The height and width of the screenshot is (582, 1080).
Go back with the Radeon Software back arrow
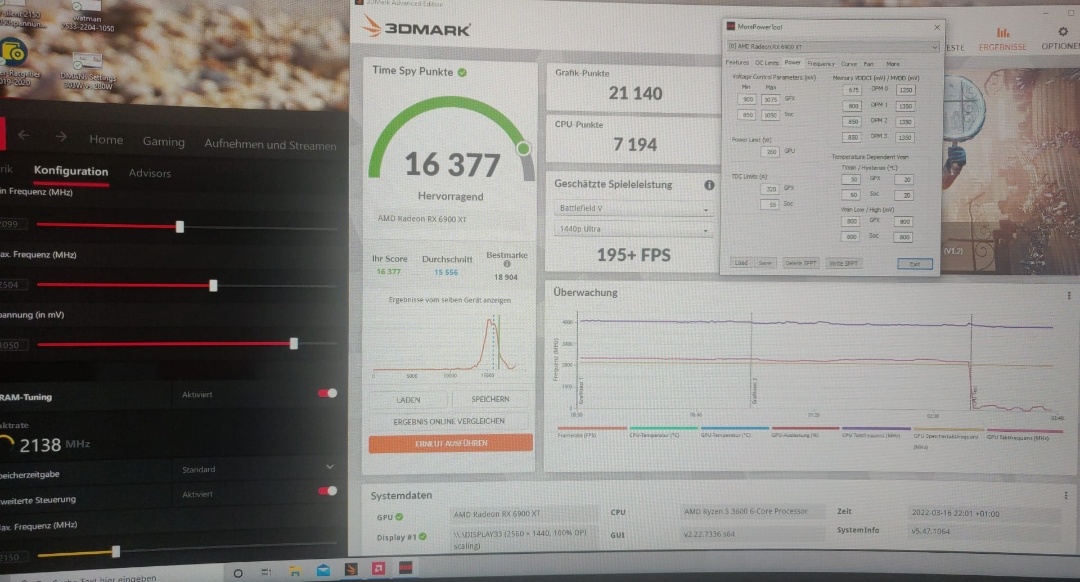click(24, 135)
